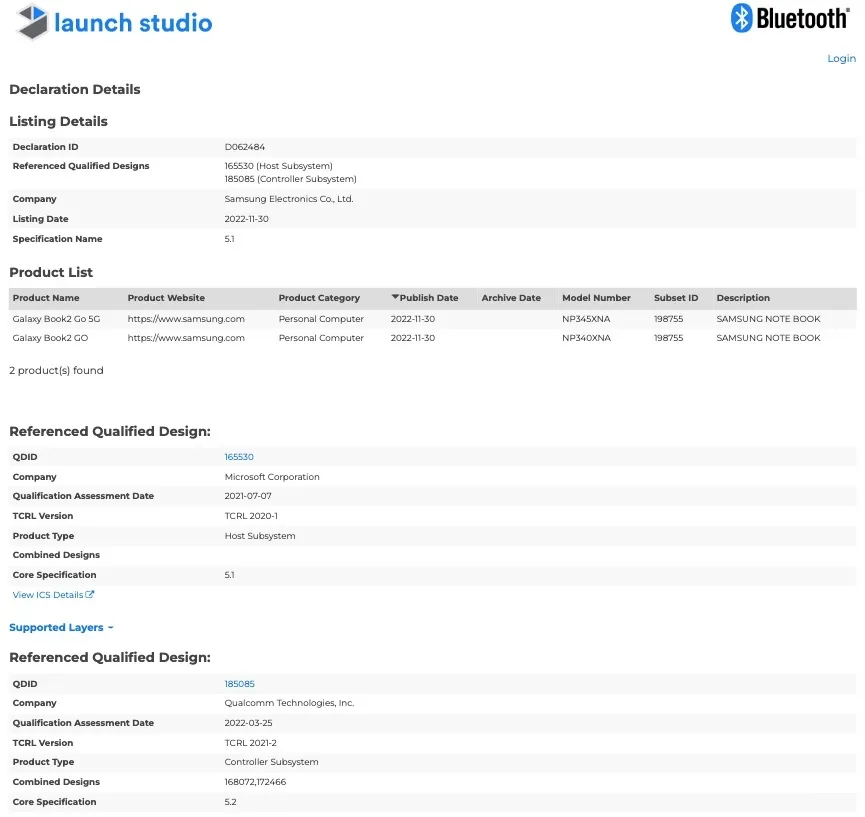The image size is (865, 817).
Task: Sort by Product Website column header
Action: tap(166, 298)
